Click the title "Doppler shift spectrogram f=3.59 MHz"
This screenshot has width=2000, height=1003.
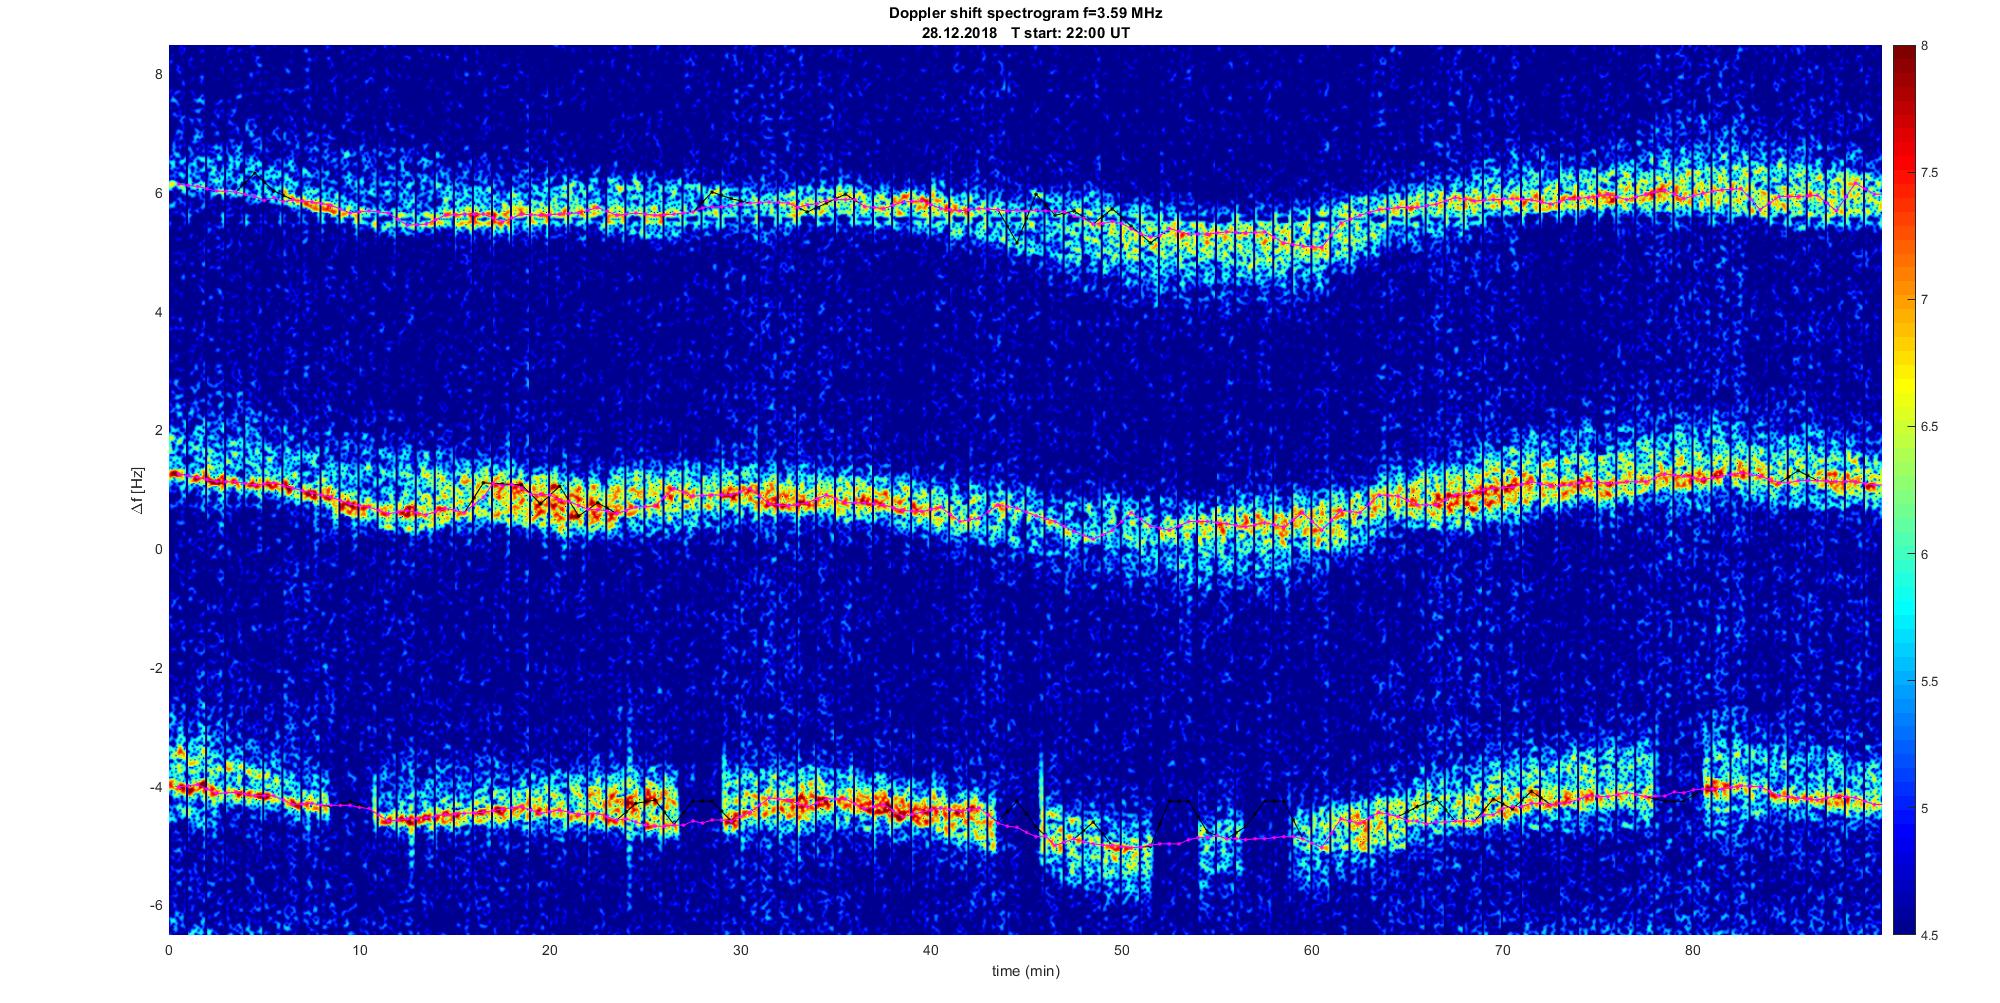pyautogui.click(x=1025, y=14)
